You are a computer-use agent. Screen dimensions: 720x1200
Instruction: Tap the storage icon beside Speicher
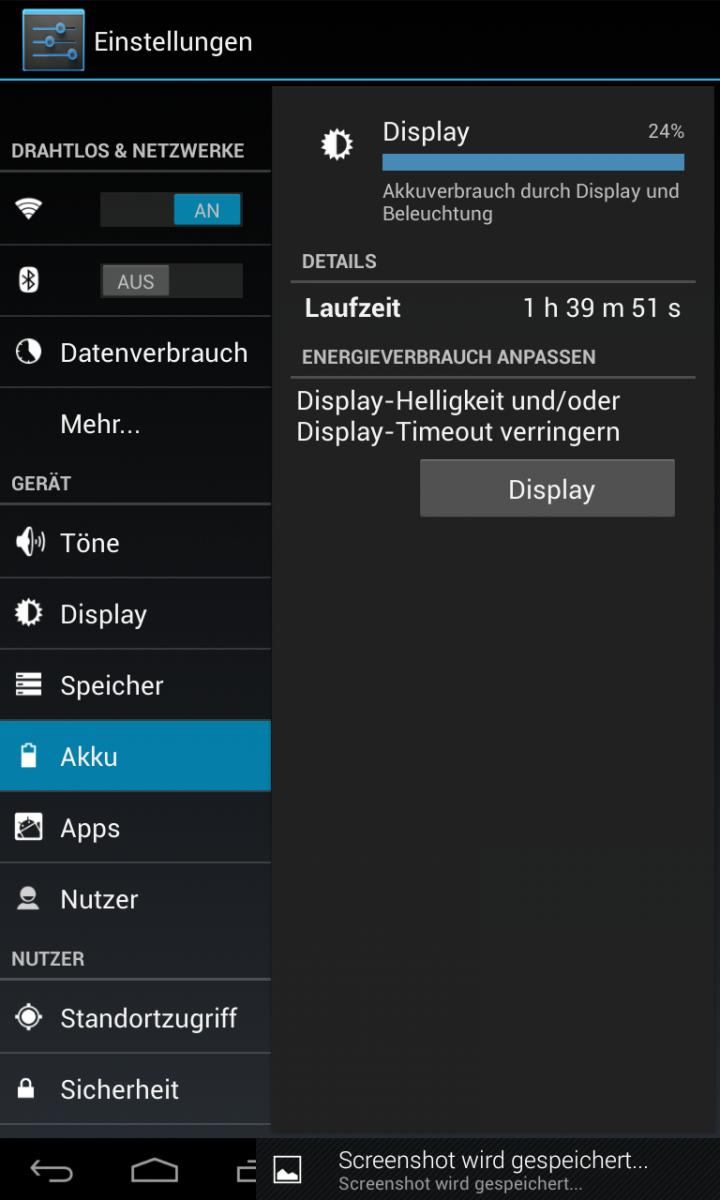(29, 685)
